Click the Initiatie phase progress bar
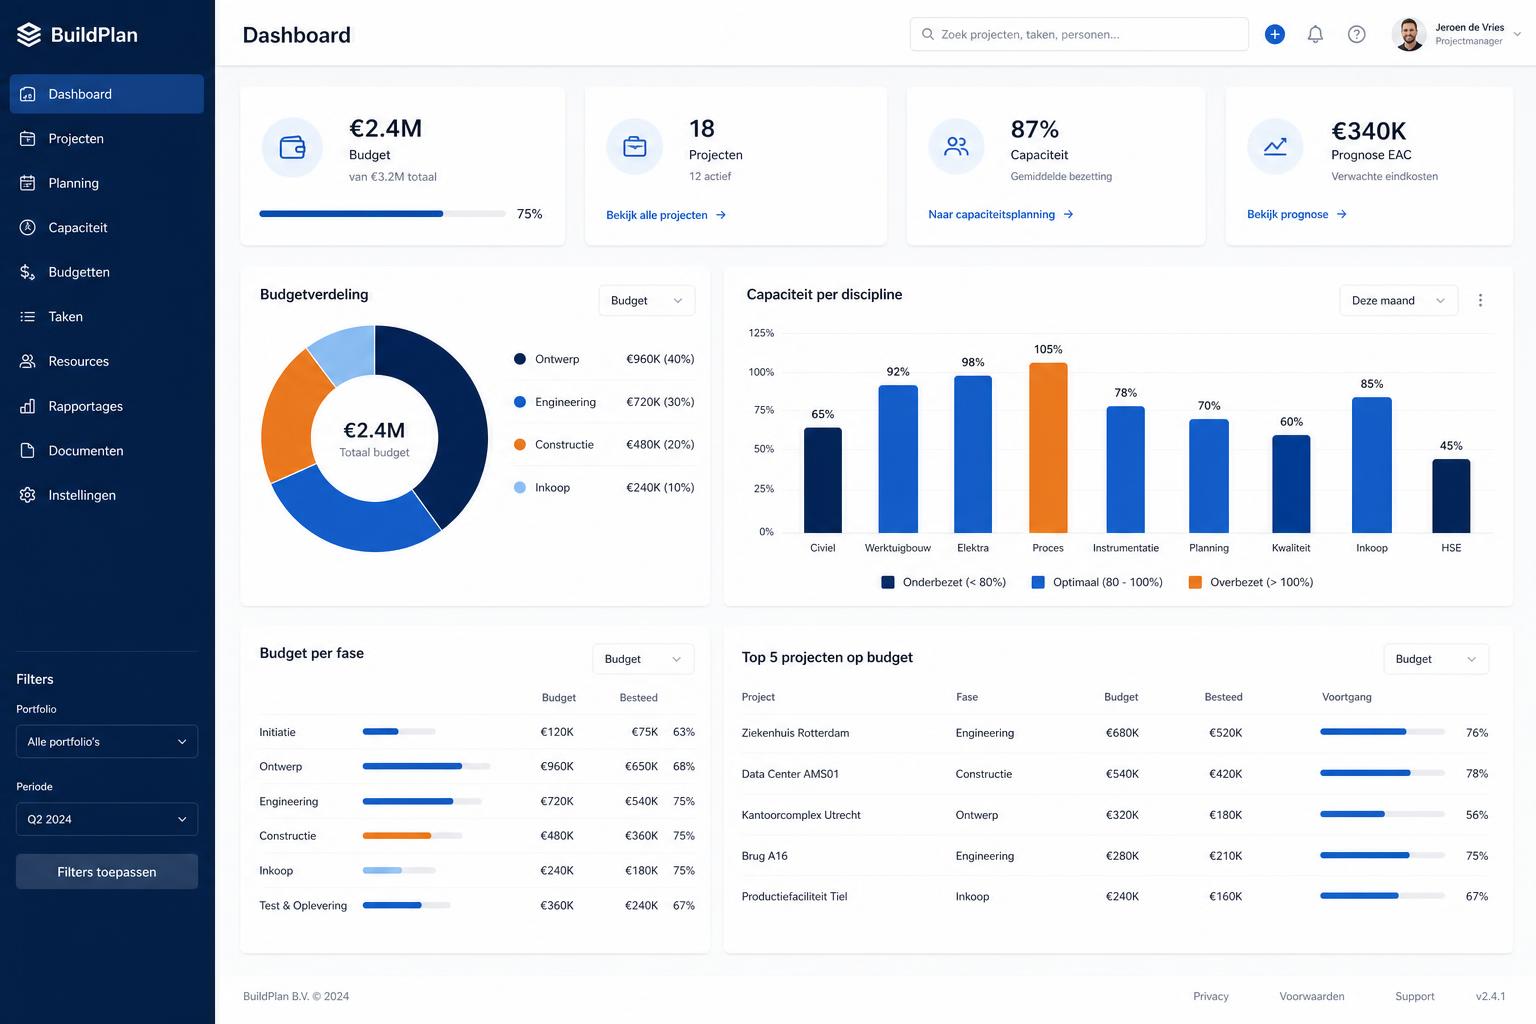Viewport: 1536px width, 1024px height. tap(399, 732)
